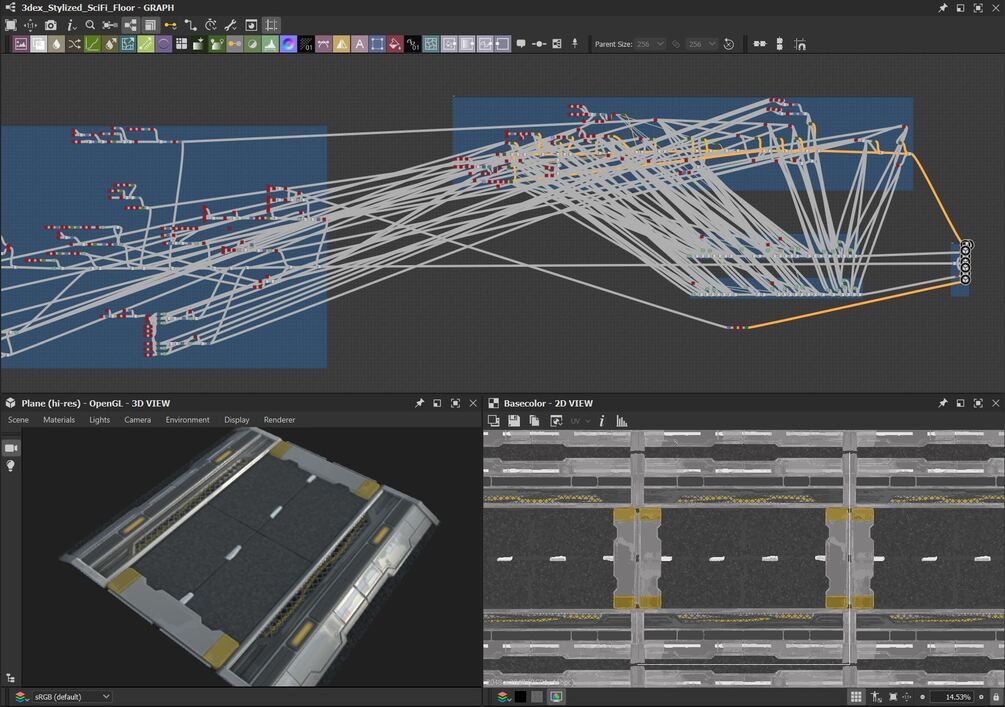Pin the Graph panel
The image size is (1005, 707).
[x=942, y=7]
